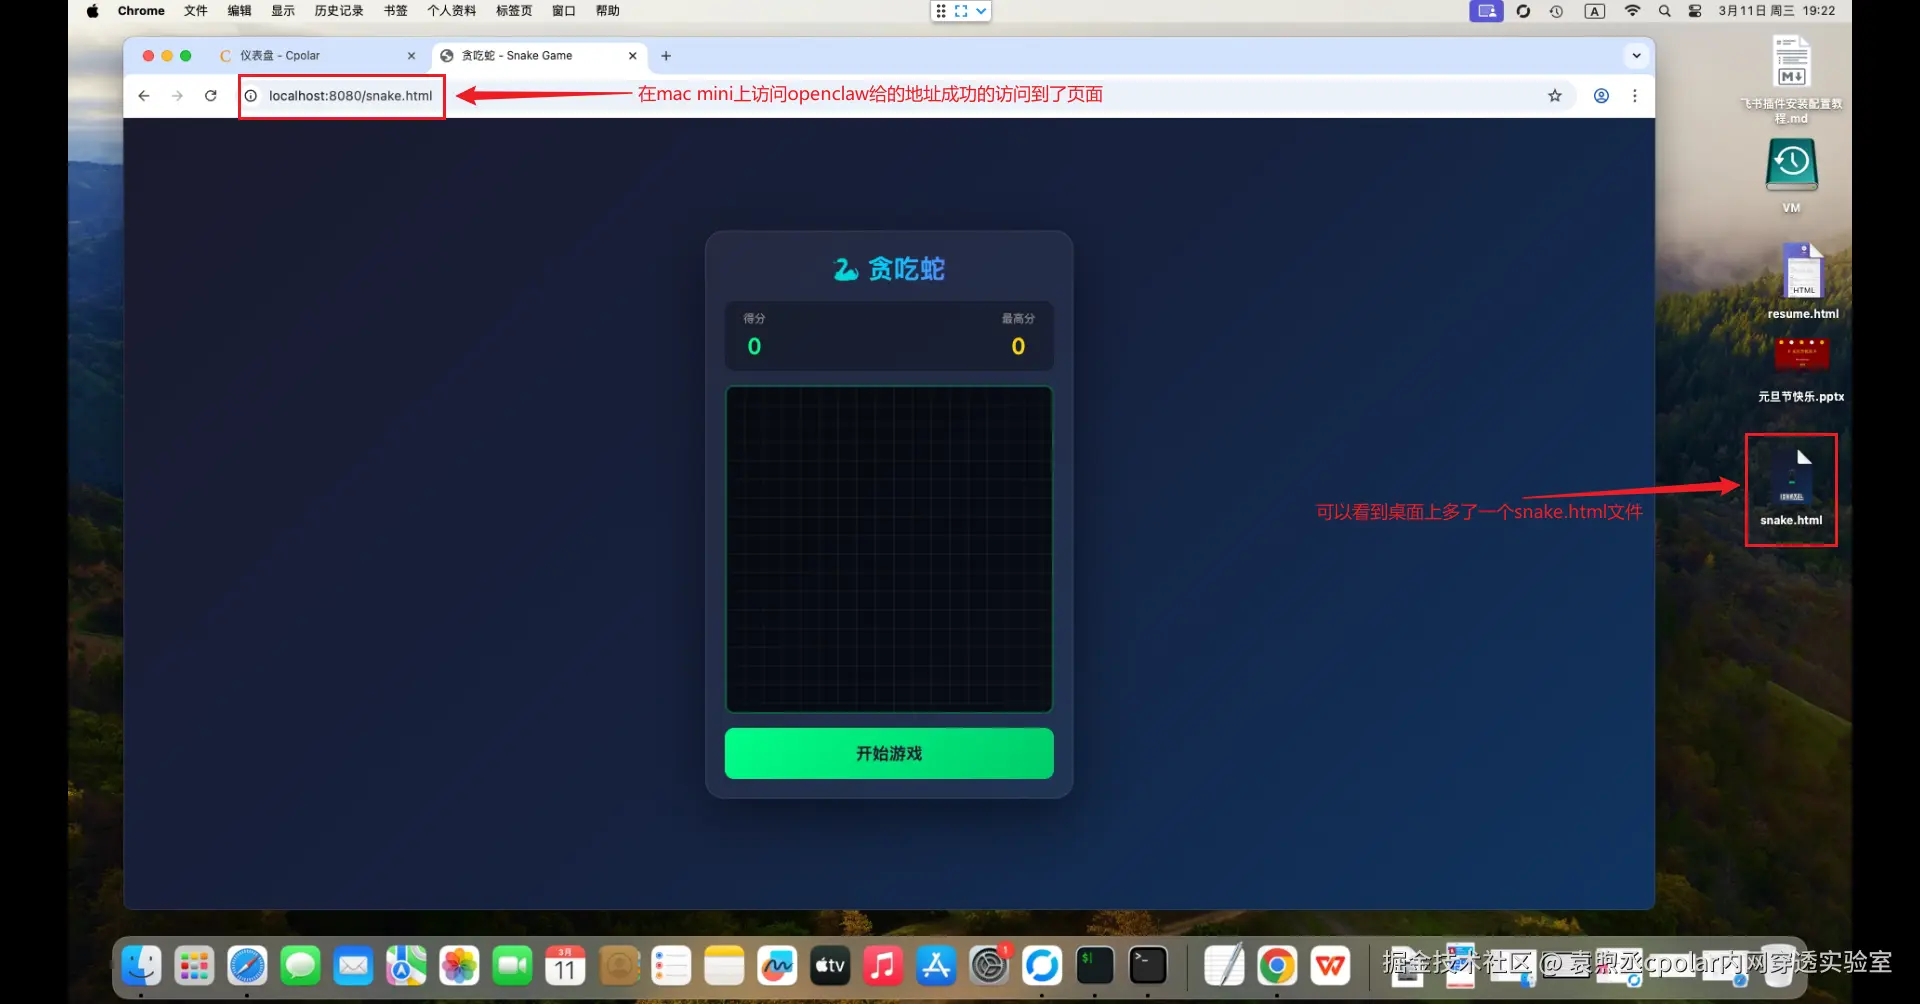Viewport: 1920px width, 1004px height.
Task: Open Control Center icon
Action: pyautogui.click(x=1695, y=11)
